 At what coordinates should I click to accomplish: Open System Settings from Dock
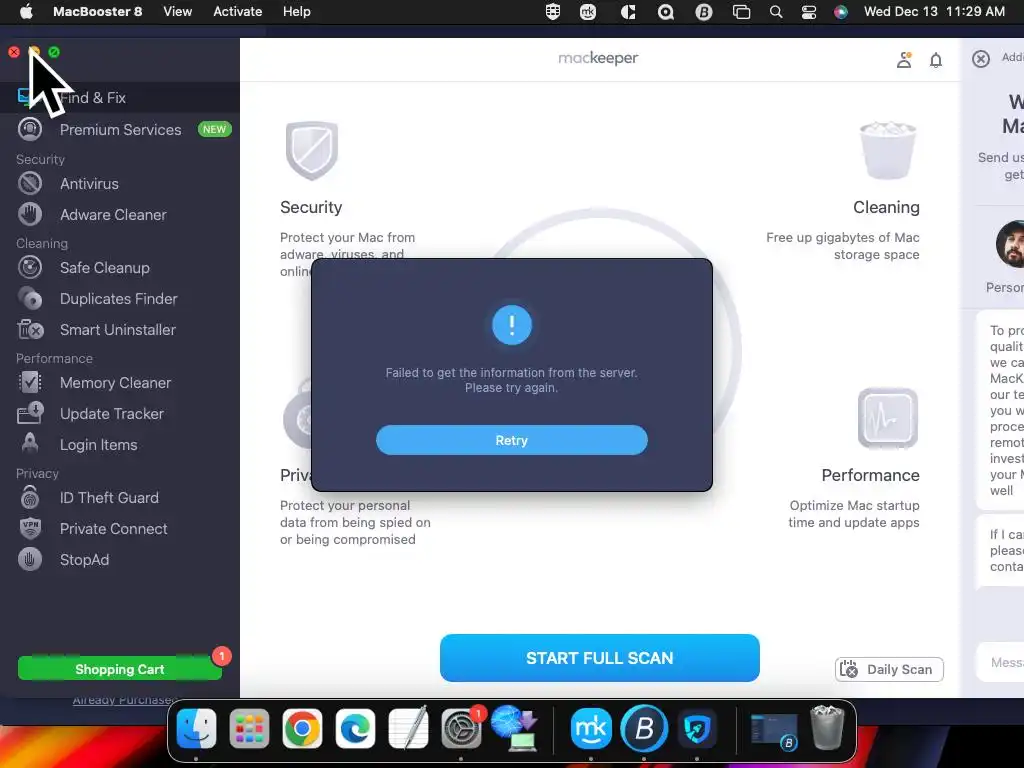461,728
